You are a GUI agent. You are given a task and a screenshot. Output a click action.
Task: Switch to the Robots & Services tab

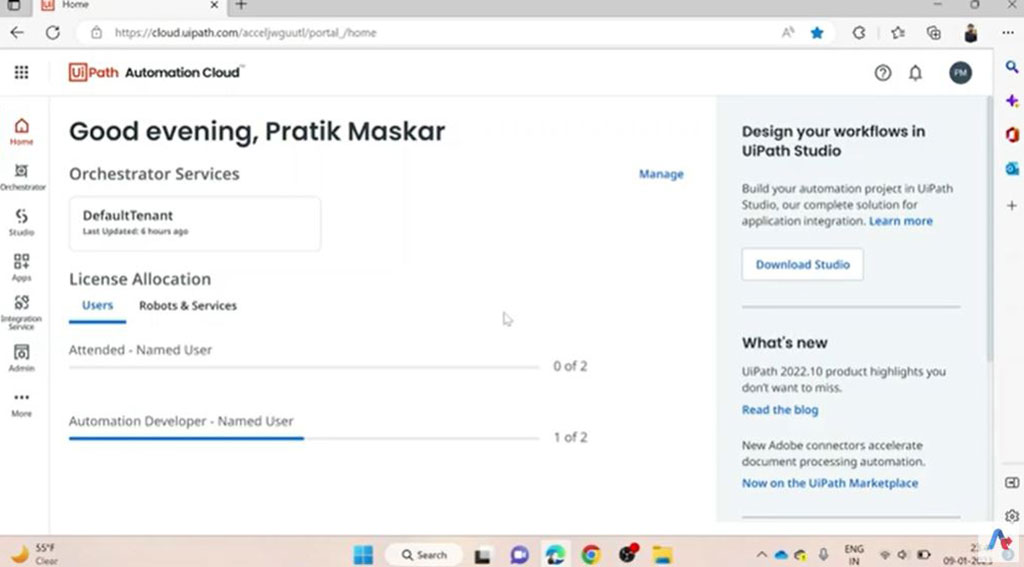[x=187, y=306]
